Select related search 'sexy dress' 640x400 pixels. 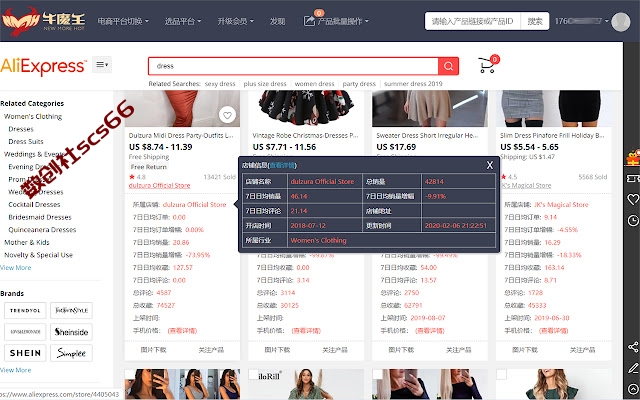point(220,84)
